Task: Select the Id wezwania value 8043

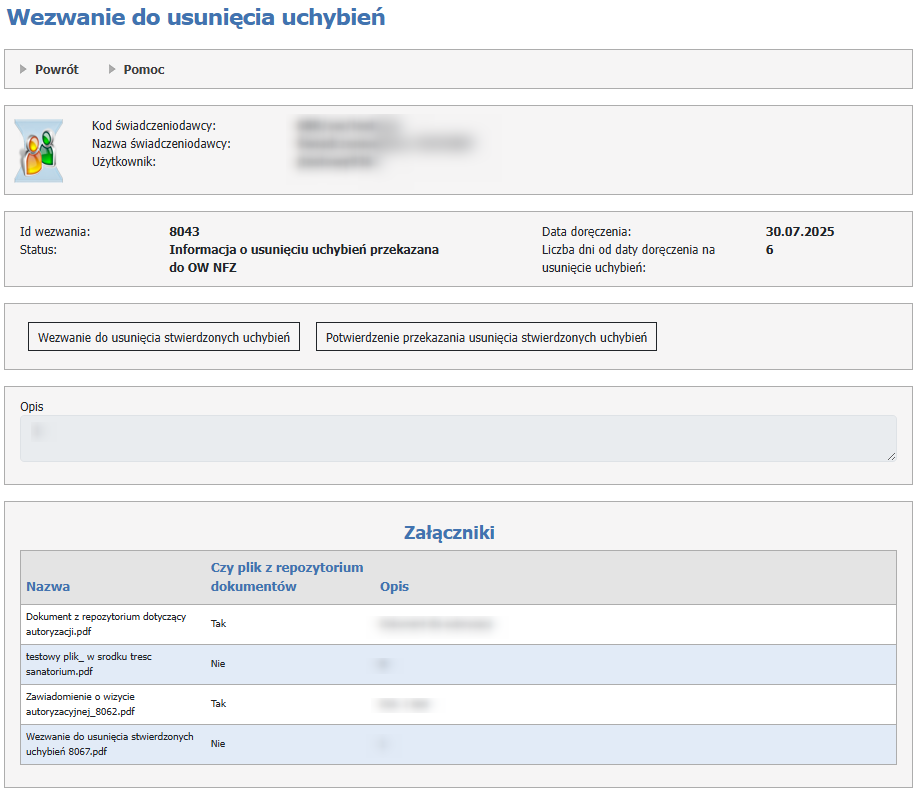Action: (x=184, y=232)
